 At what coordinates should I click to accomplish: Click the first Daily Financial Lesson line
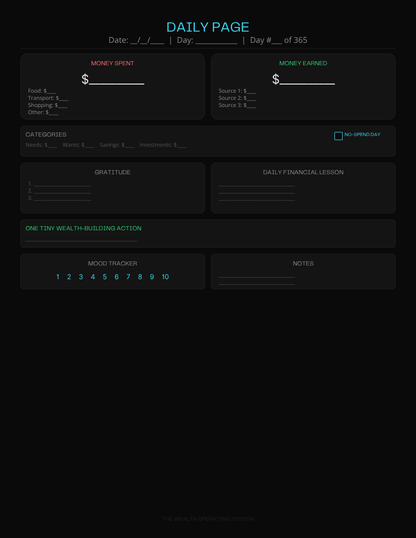[x=257, y=186]
